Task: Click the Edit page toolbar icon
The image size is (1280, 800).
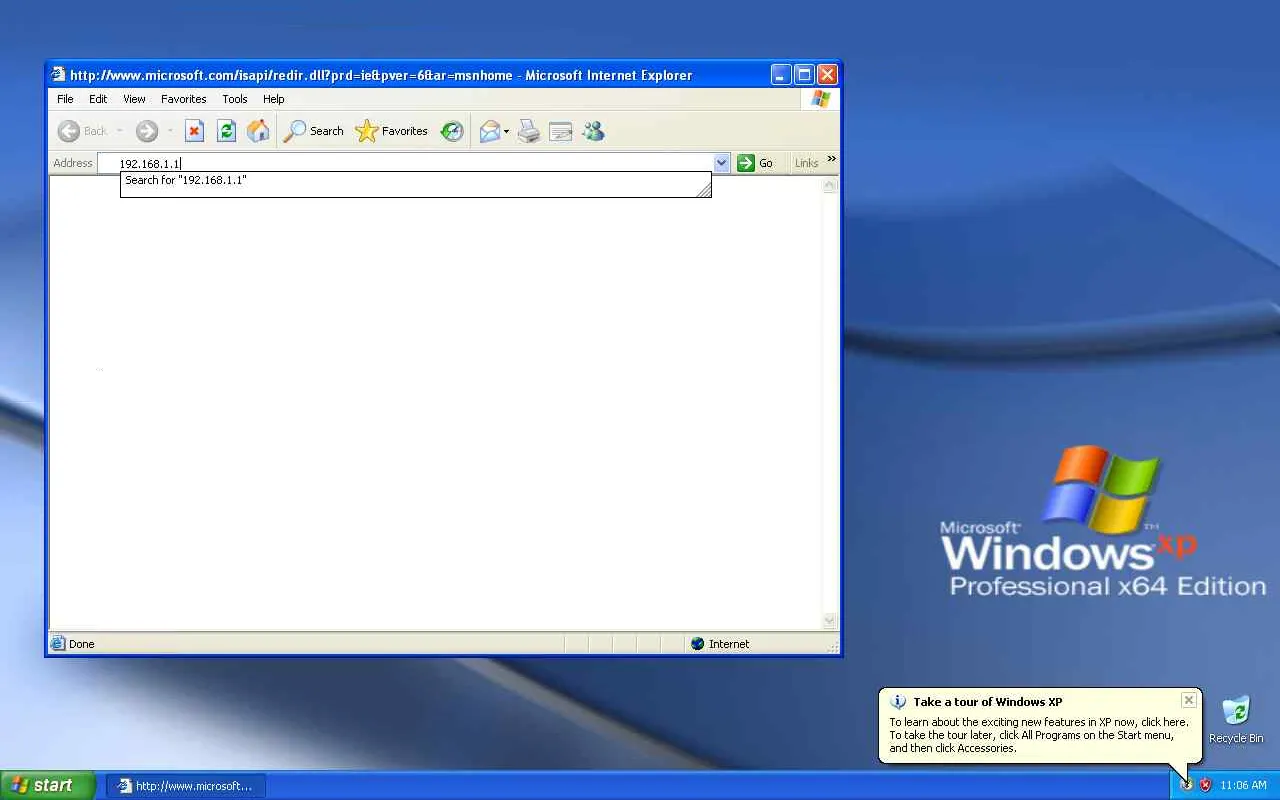Action: pos(561,131)
